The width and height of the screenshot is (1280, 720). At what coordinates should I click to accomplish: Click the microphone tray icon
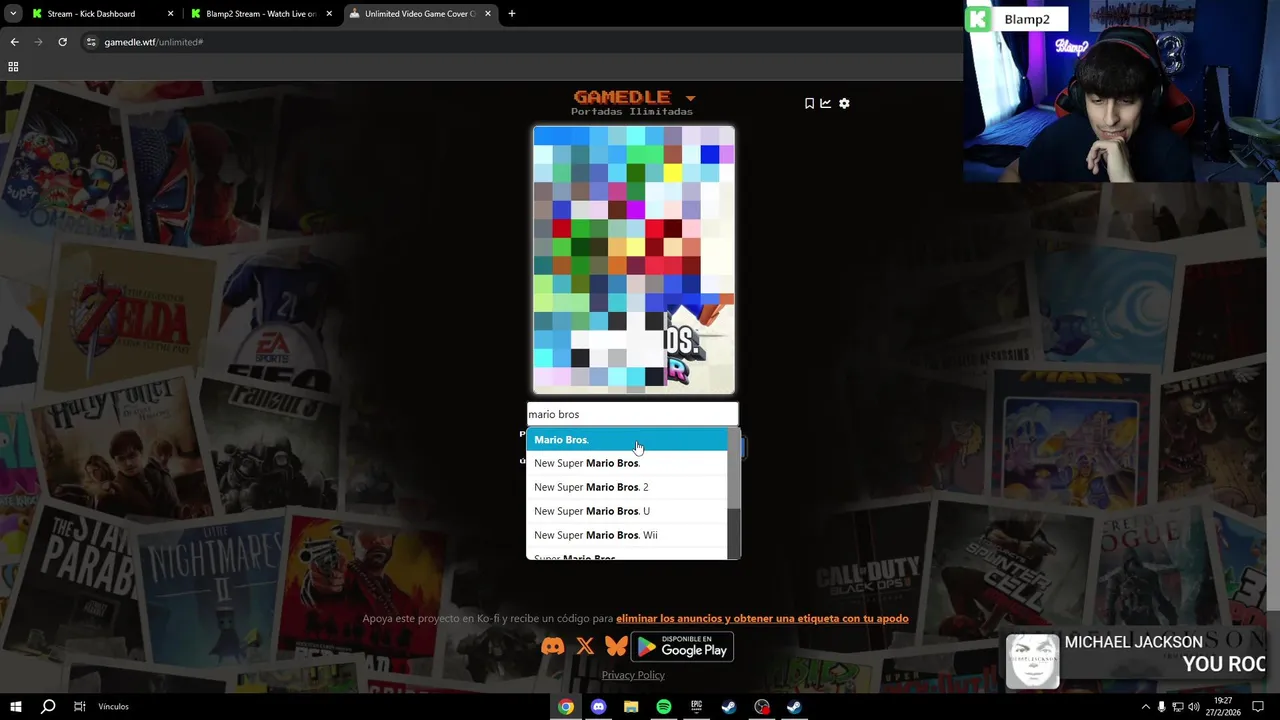point(1162,707)
